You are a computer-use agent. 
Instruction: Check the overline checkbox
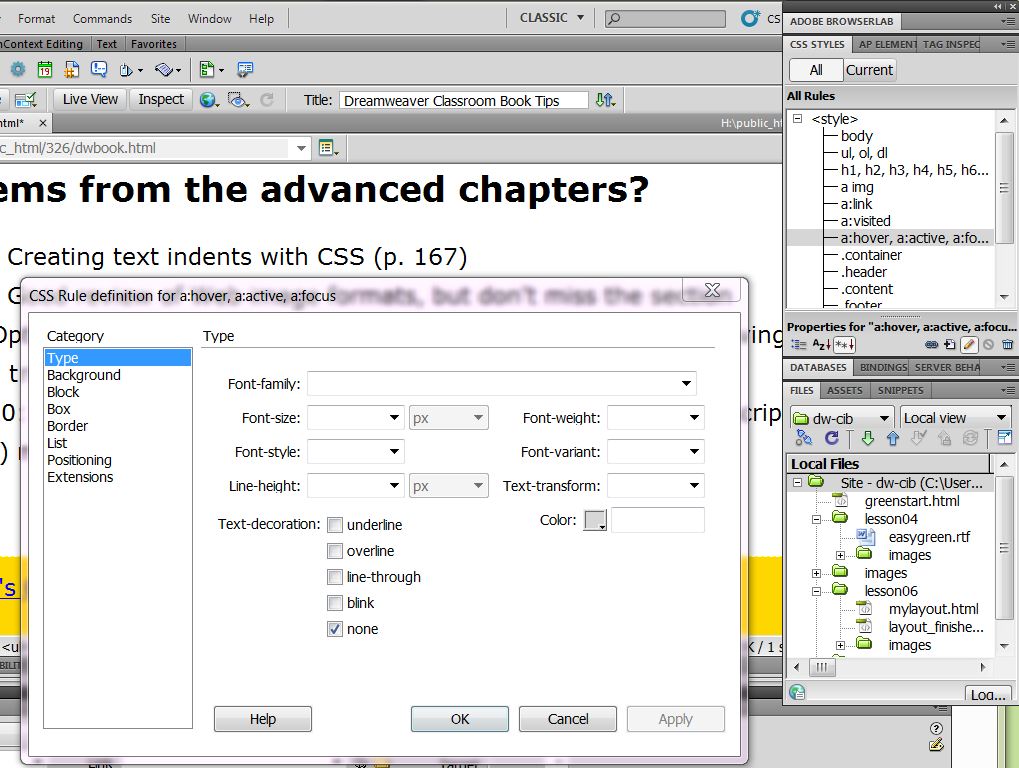(x=335, y=551)
